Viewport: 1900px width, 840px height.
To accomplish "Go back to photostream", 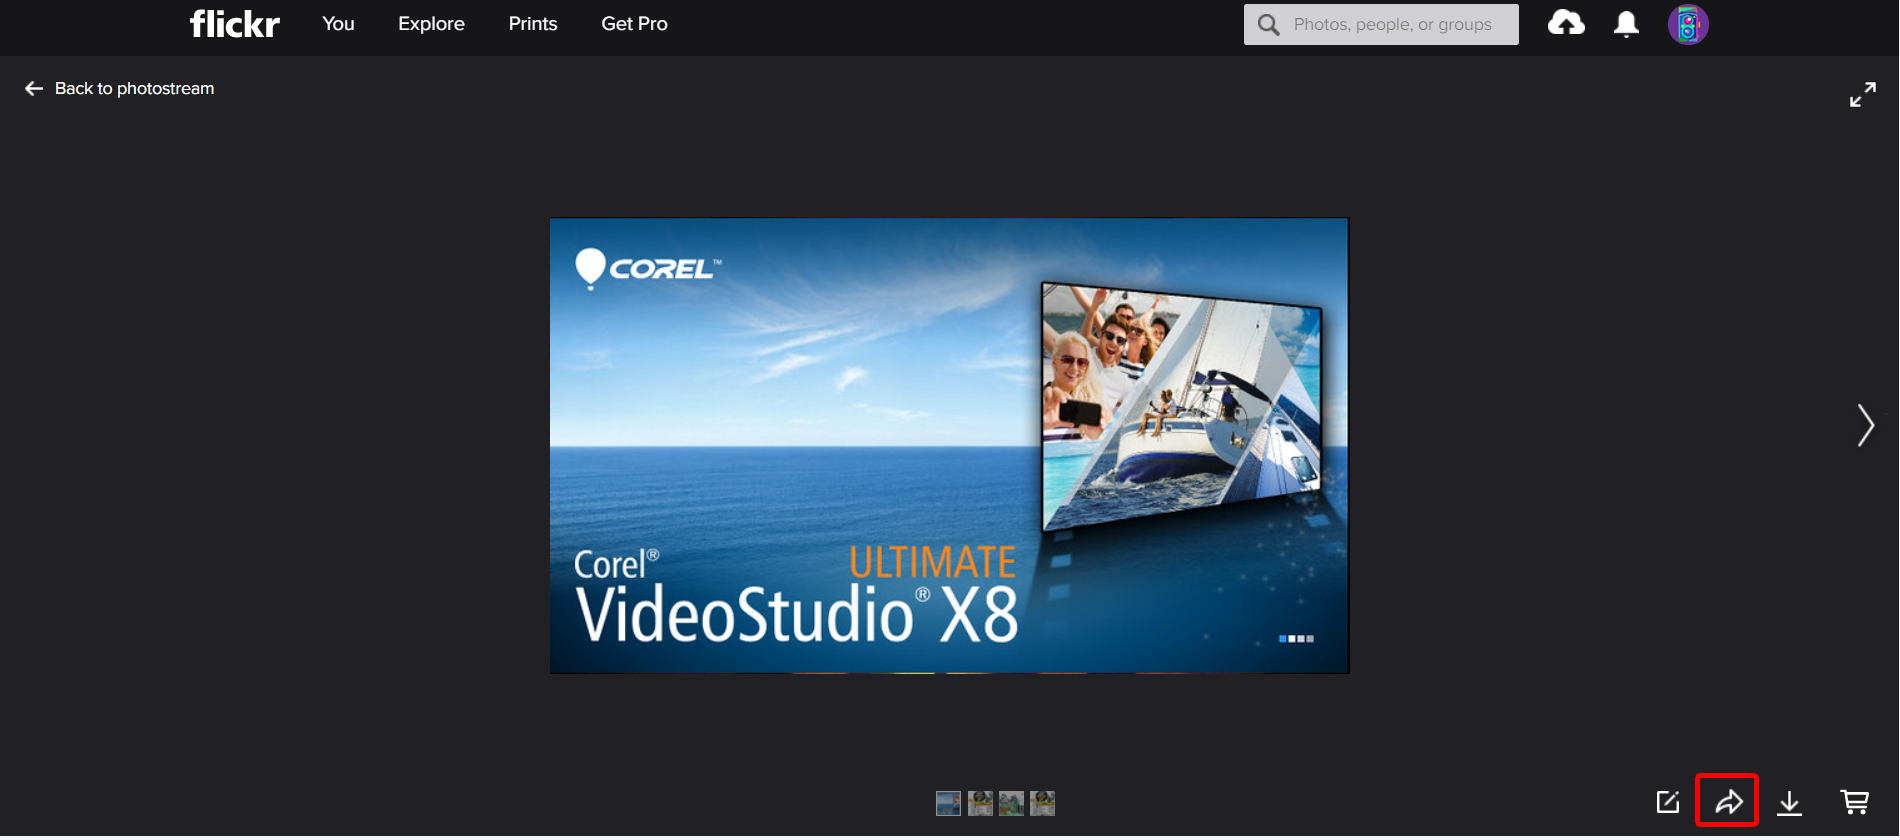I will coord(134,88).
